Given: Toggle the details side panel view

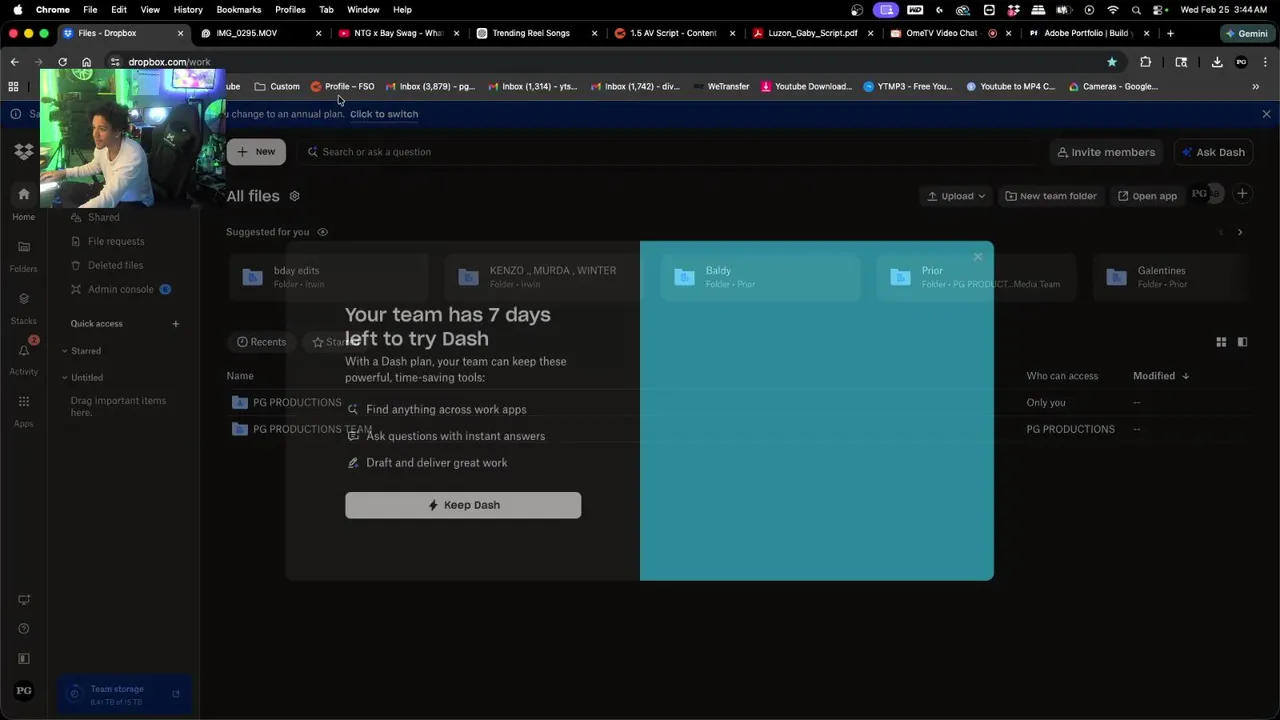Looking at the screenshot, I should click(x=1243, y=342).
